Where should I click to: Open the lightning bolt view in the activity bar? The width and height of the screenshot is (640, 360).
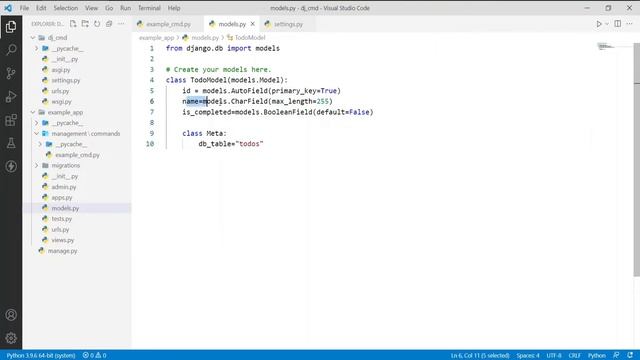coord(11,166)
